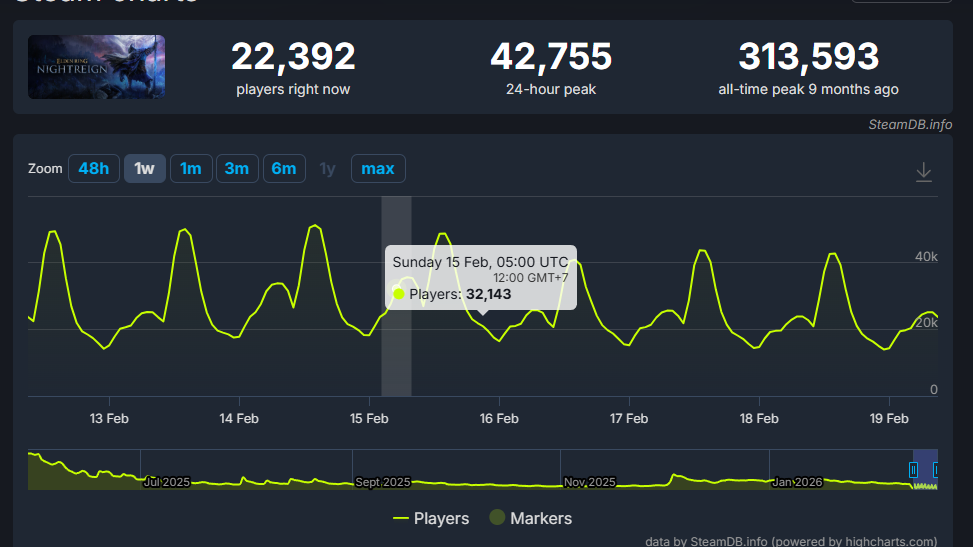
Task: Click the 13 Feb axis label
Action: coord(109,418)
